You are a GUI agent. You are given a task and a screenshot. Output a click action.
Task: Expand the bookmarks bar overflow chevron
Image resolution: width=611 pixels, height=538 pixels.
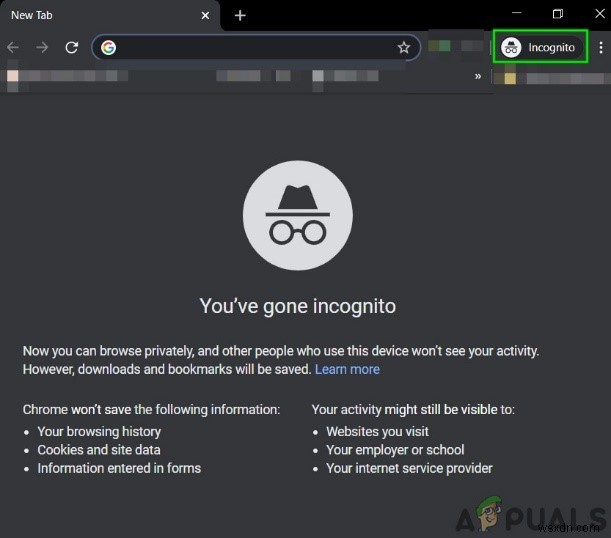pyautogui.click(x=478, y=76)
